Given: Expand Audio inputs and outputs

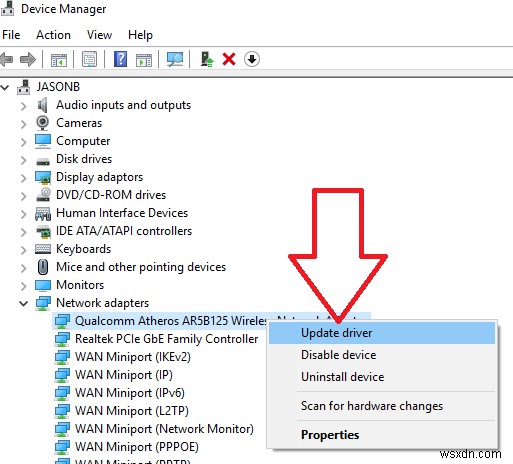Looking at the screenshot, I should [23, 106].
